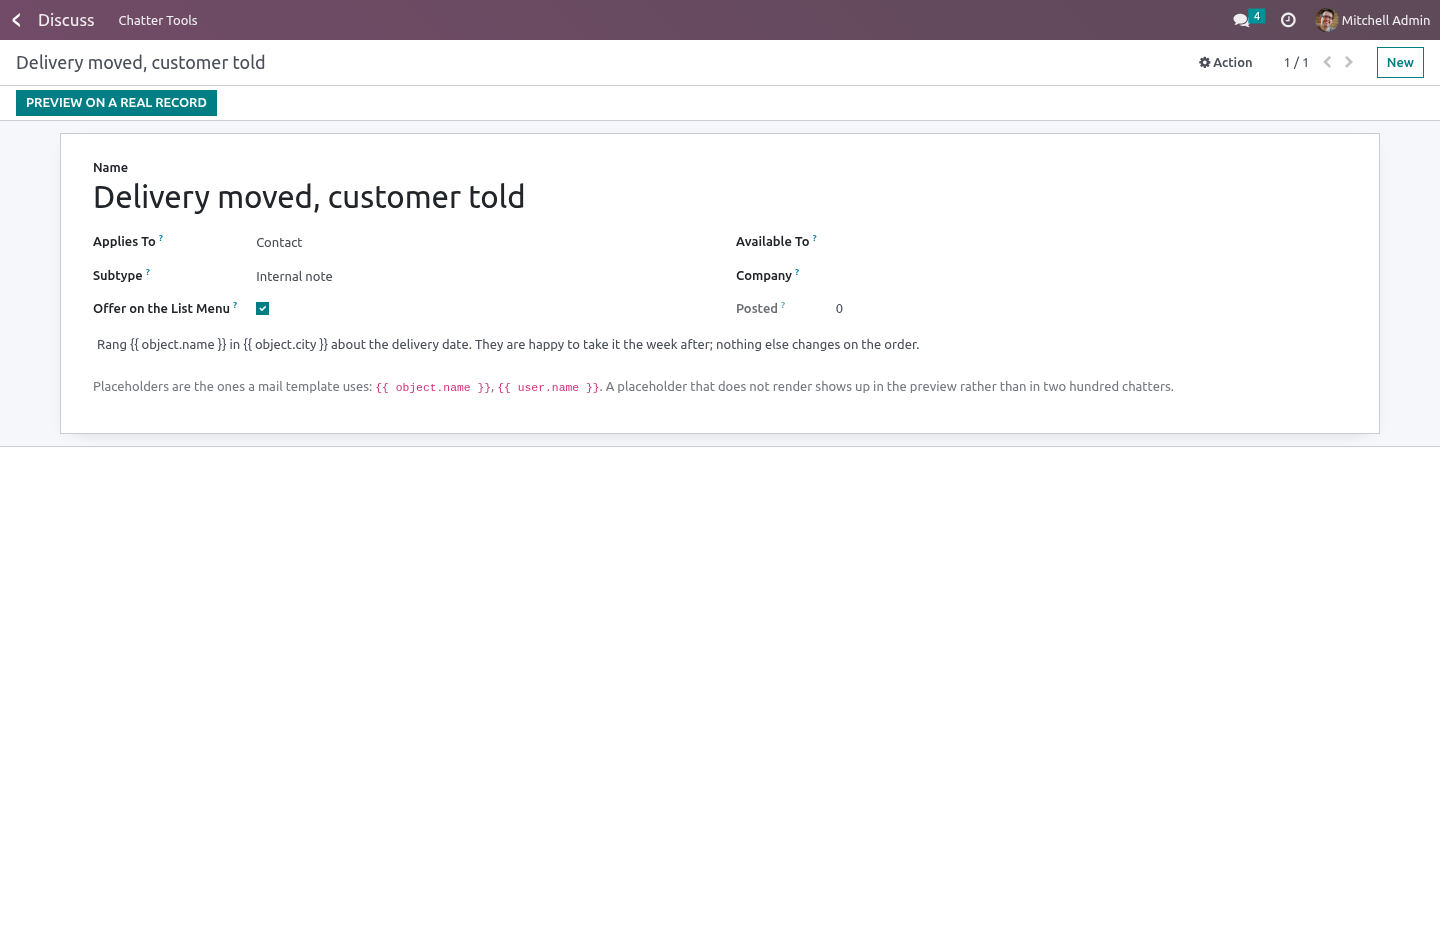1440x940 pixels.
Task: Go back using the arrow beside Discuss
Action: click(x=16, y=20)
